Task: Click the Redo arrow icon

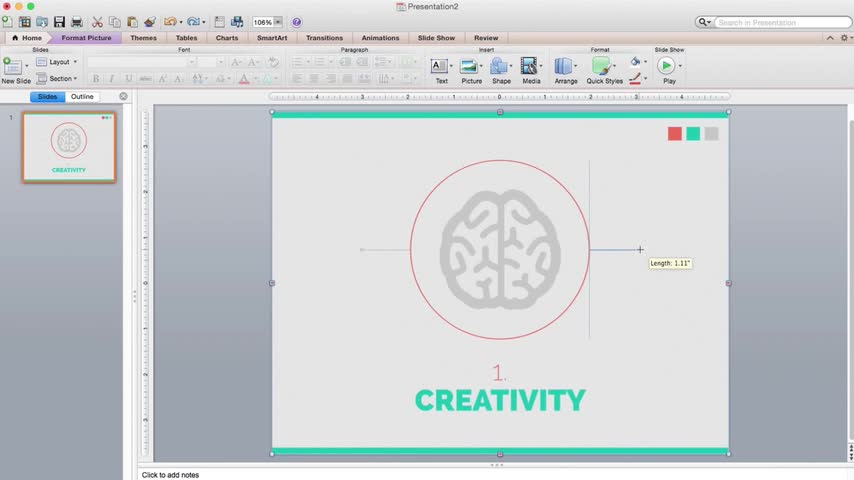Action: [193, 22]
